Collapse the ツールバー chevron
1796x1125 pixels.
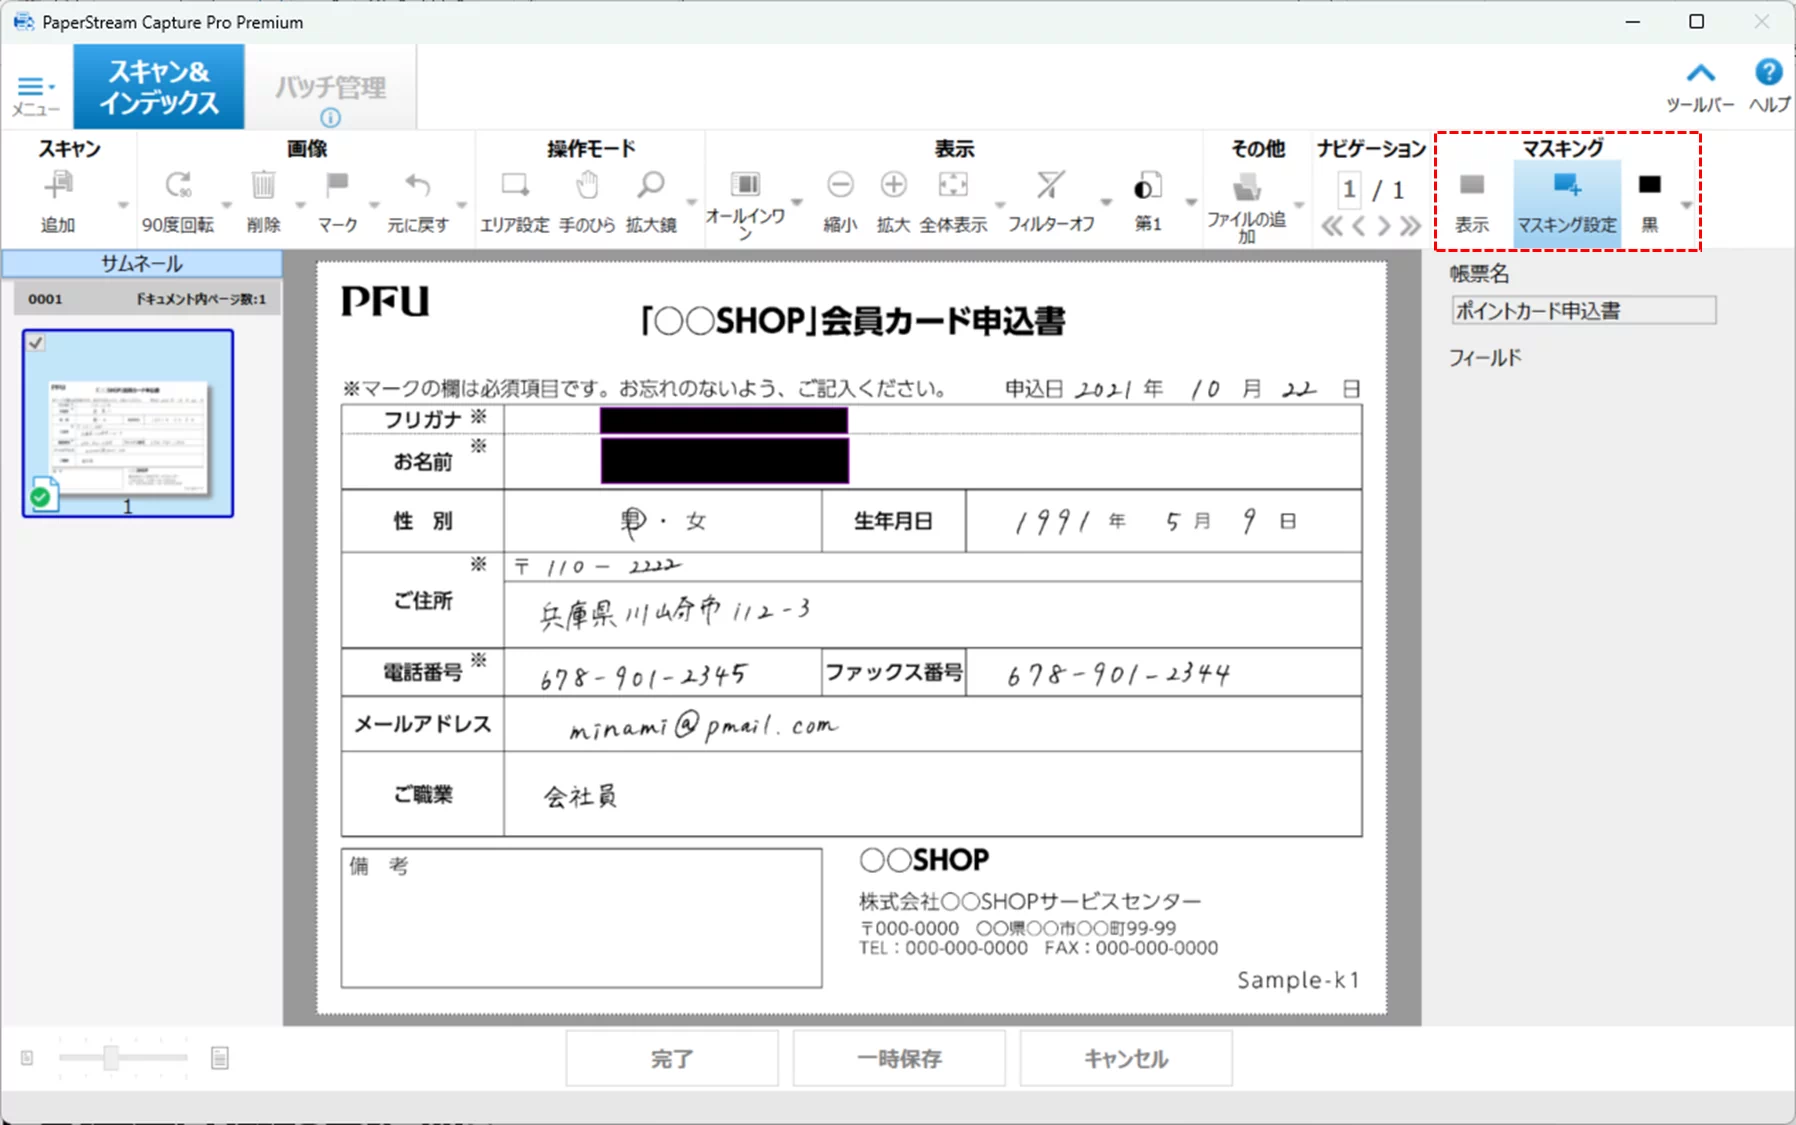1700,74
